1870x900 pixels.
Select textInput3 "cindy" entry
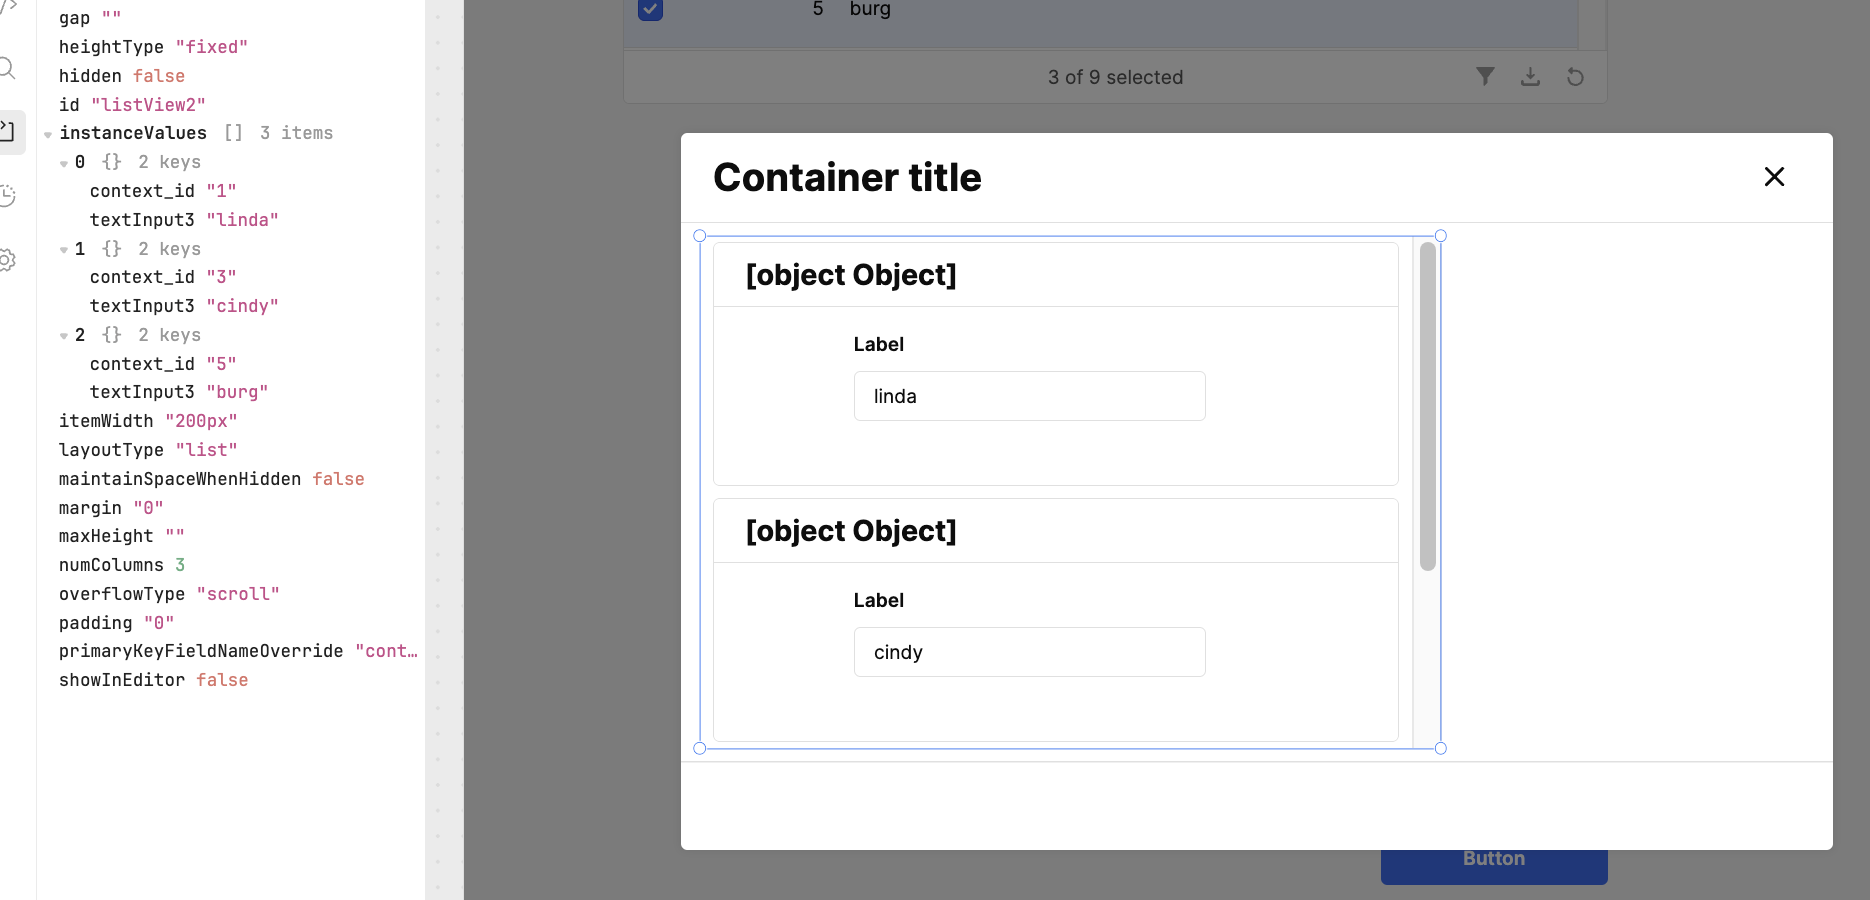tap(184, 306)
